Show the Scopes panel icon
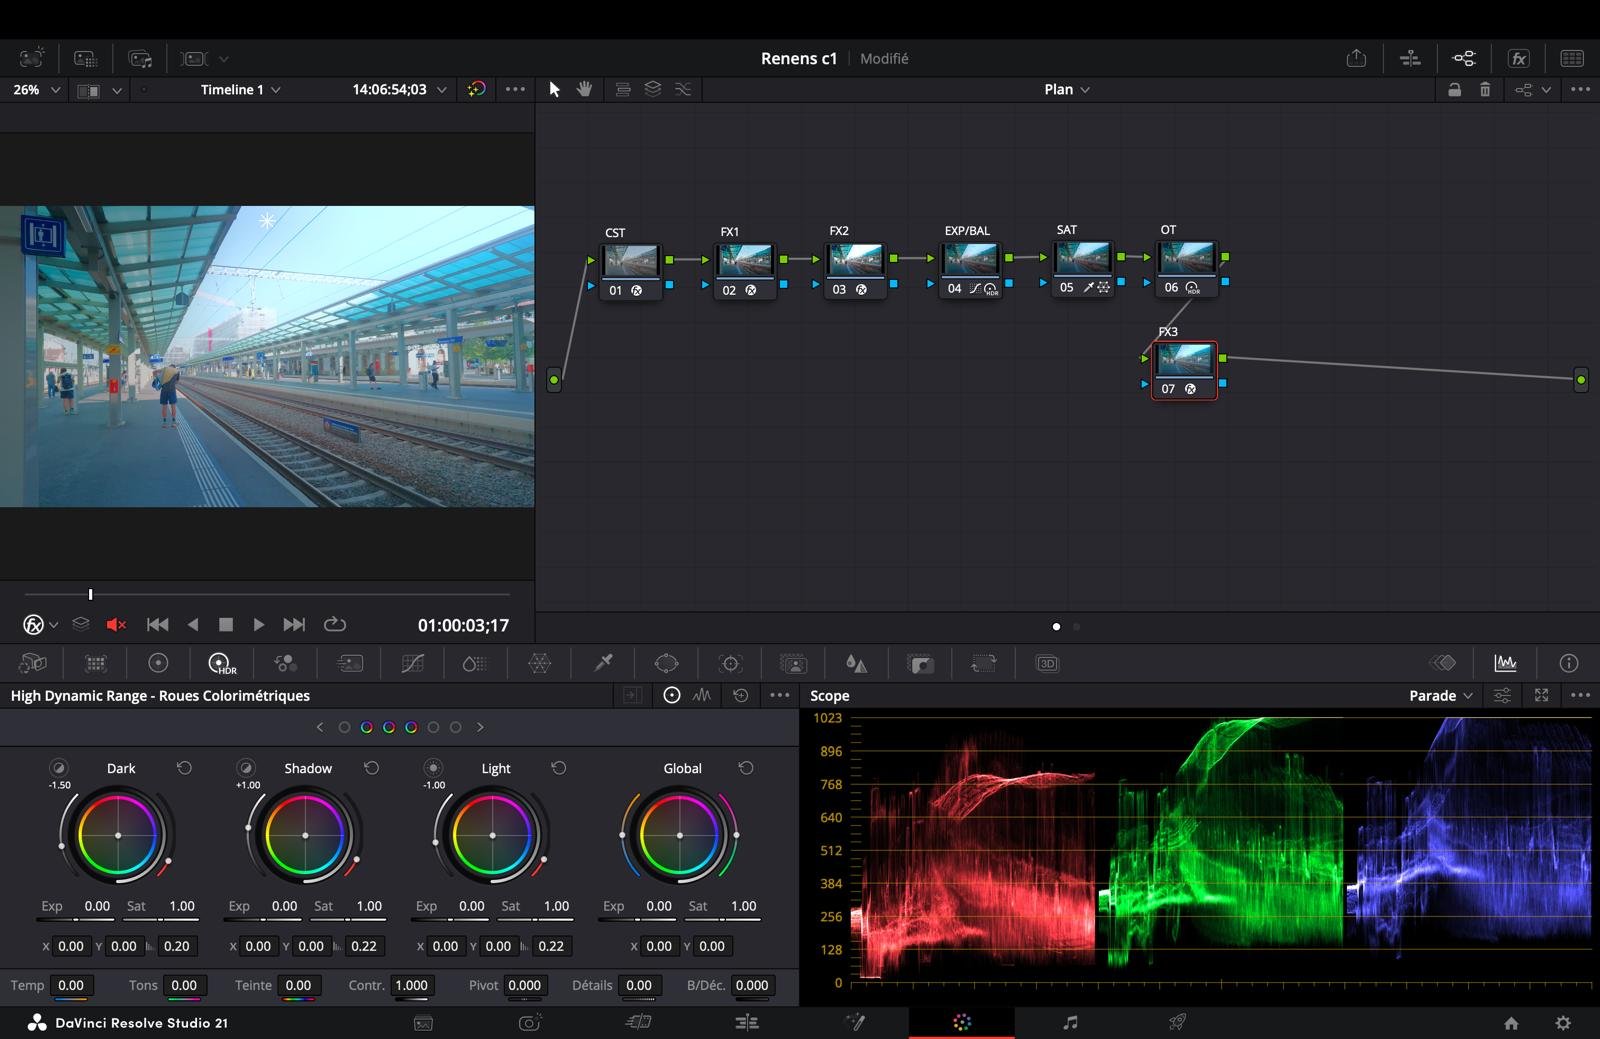1600x1039 pixels. pyautogui.click(x=1505, y=663)
